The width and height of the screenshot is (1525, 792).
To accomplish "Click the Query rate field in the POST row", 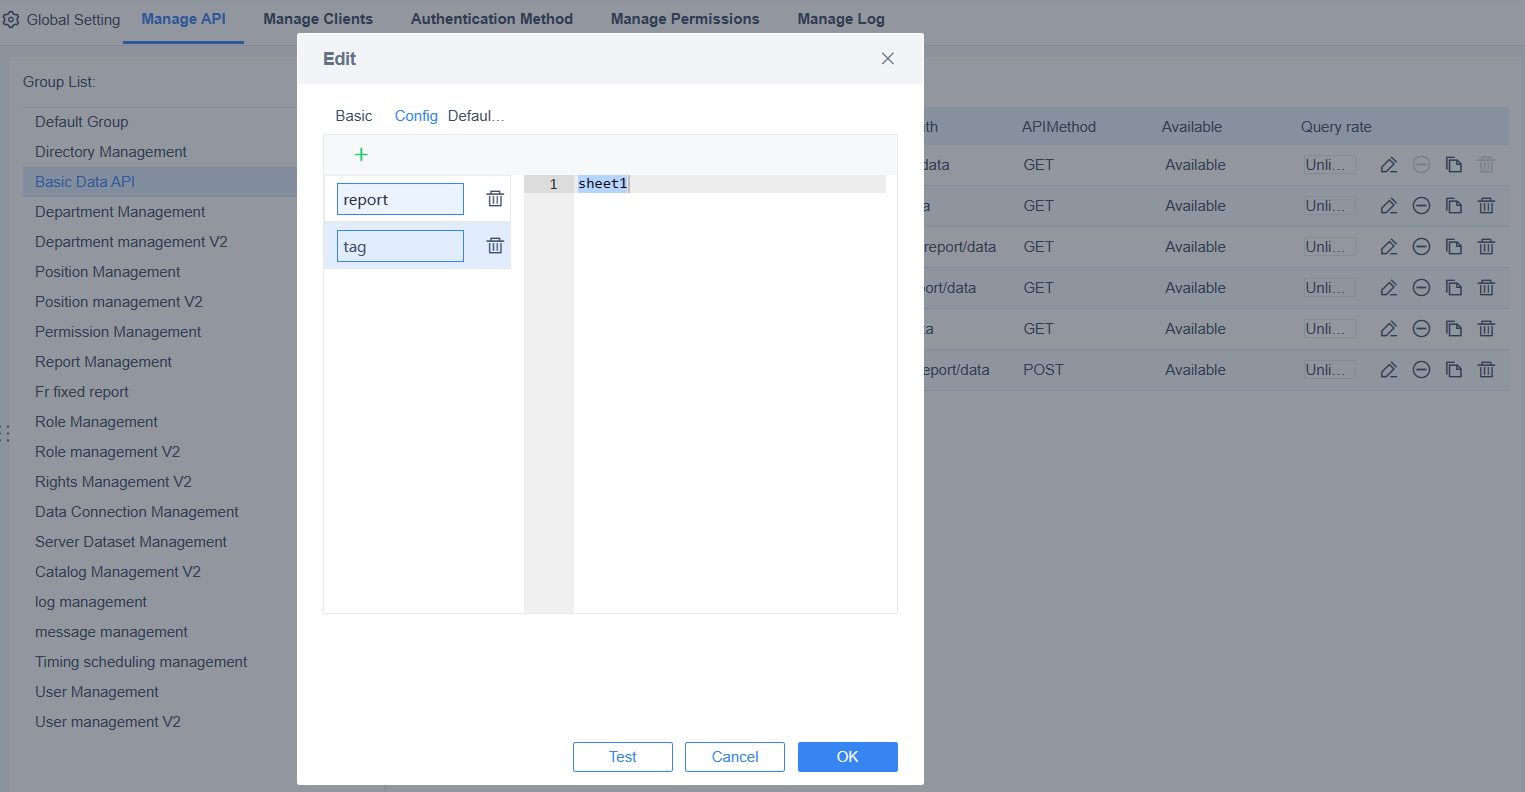I will [x=1330, y=370].
